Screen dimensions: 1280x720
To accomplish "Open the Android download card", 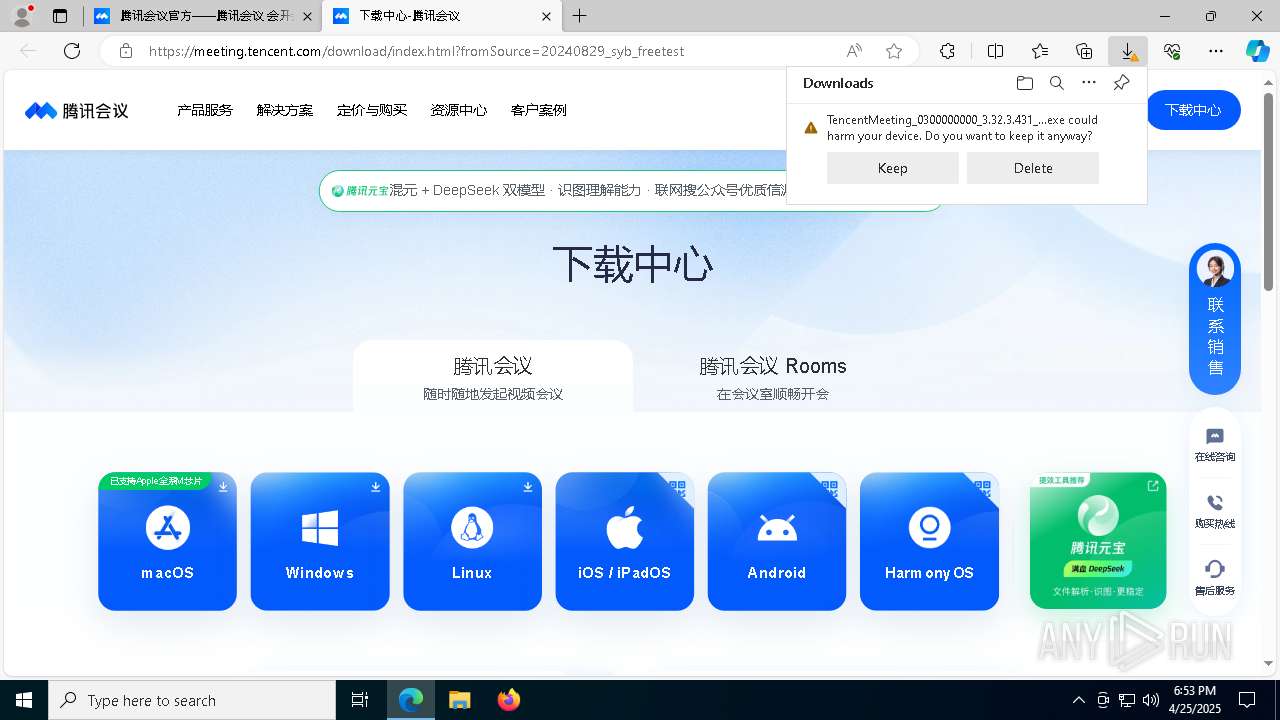I will 776,541.
